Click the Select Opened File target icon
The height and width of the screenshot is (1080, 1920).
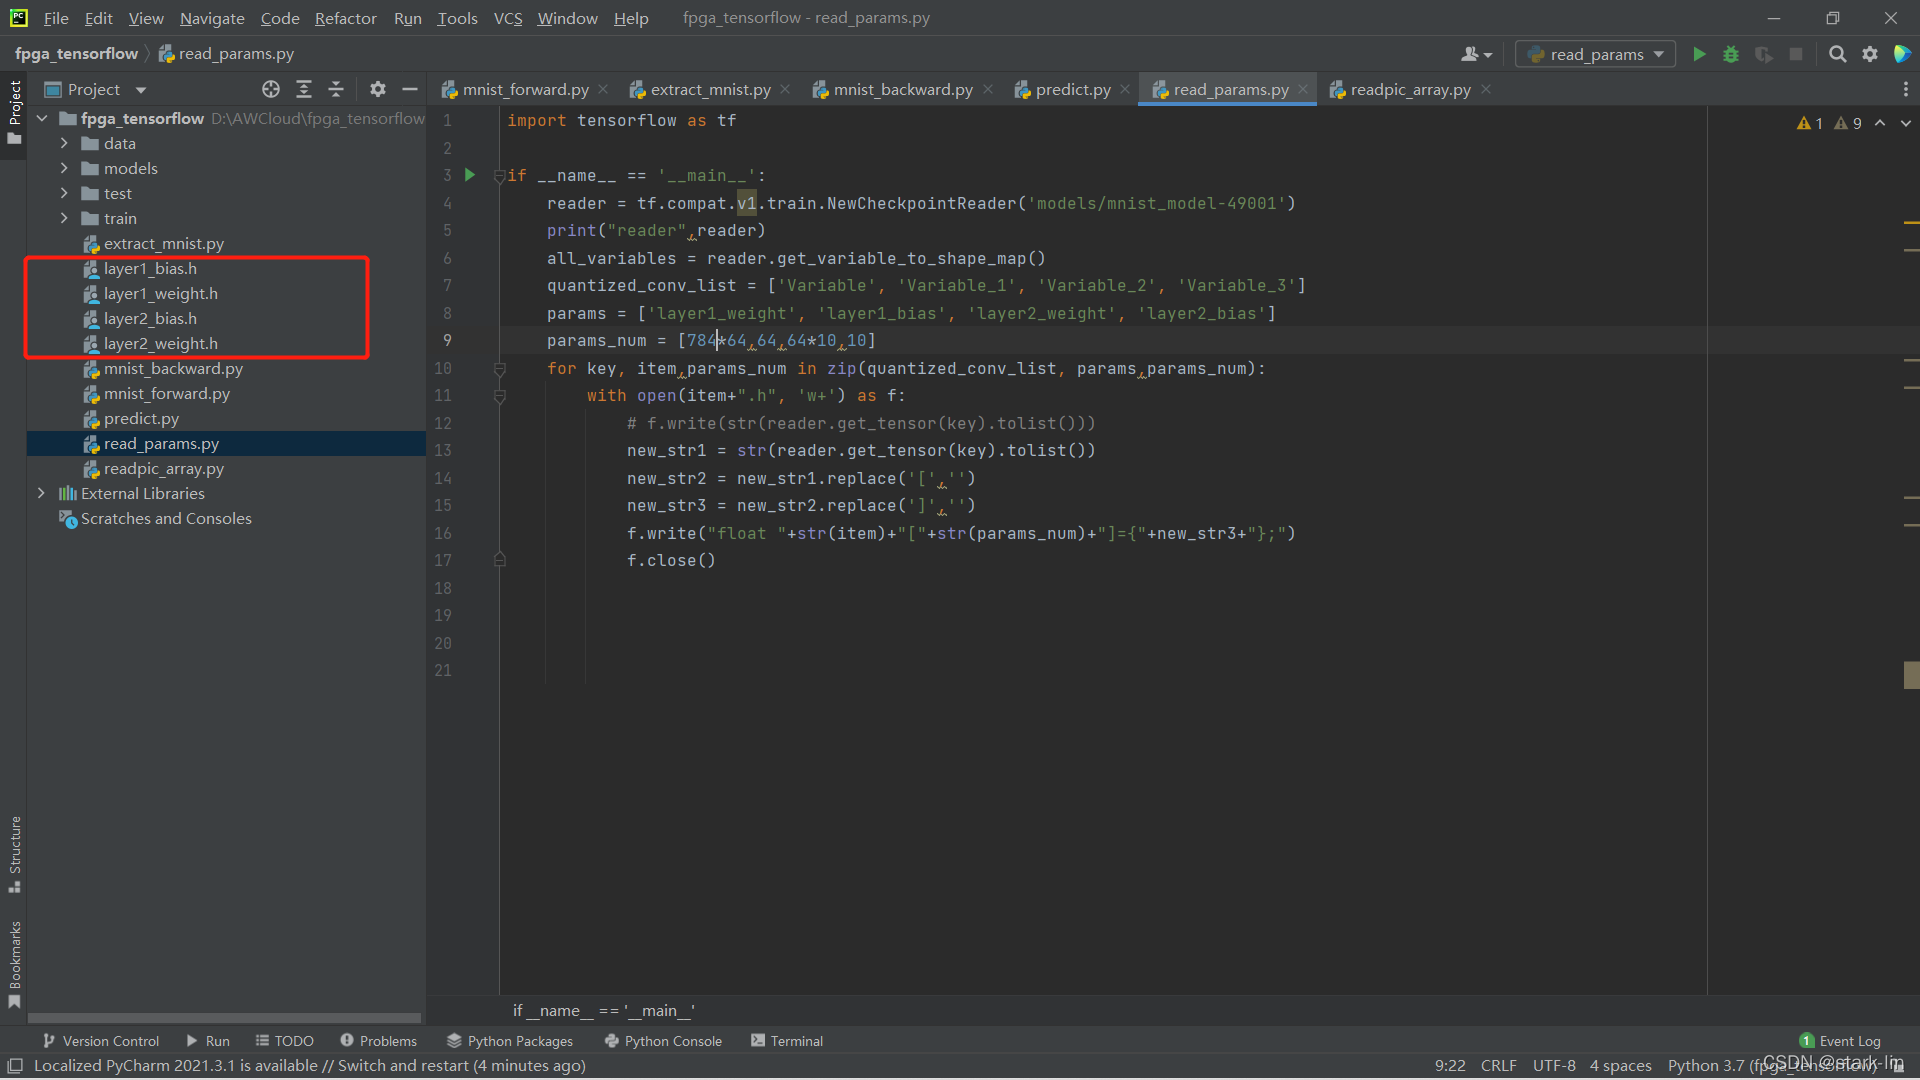click(x=271, y=89)
